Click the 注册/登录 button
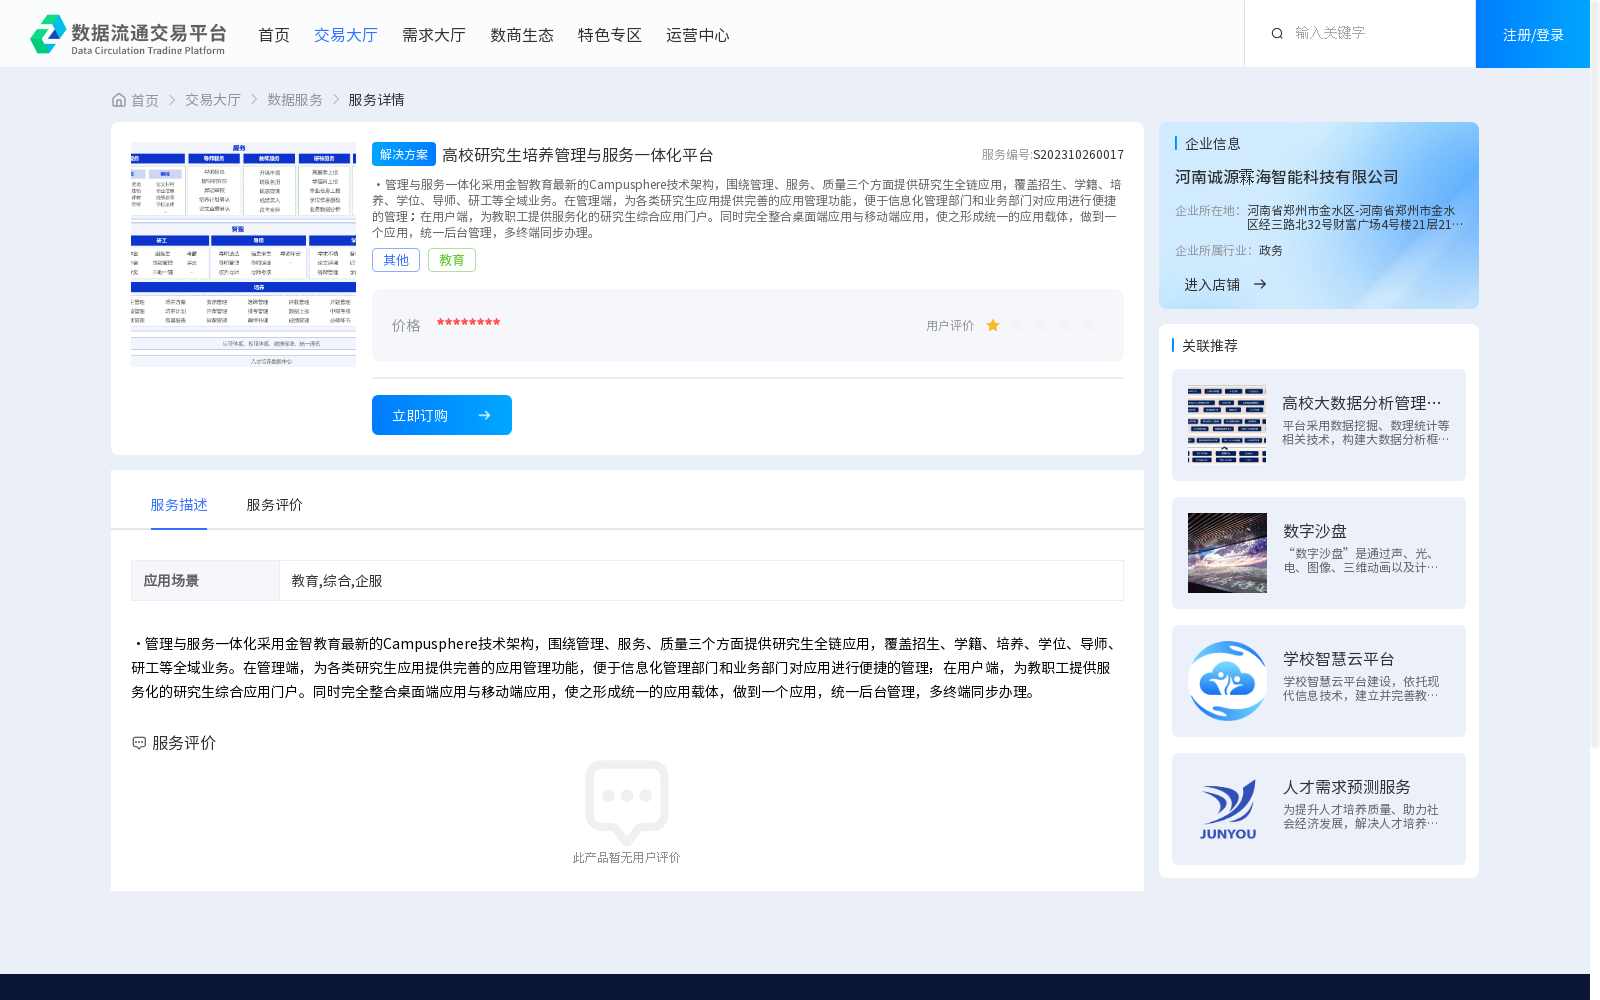 pos(1533,34)
